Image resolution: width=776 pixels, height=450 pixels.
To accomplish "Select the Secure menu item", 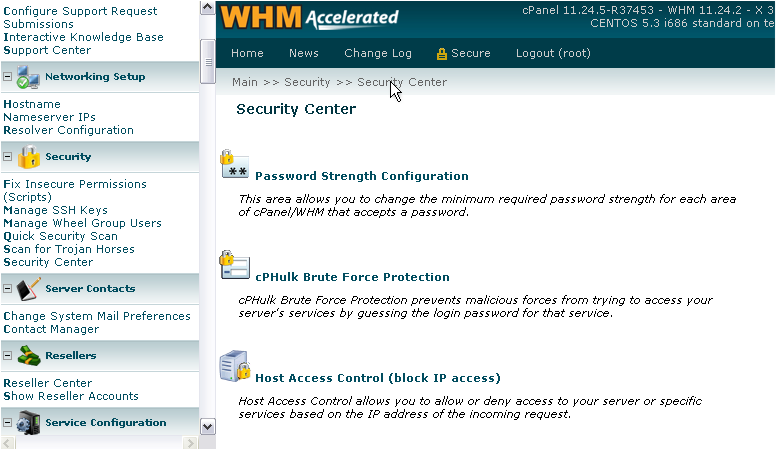I will coord(471,53).
